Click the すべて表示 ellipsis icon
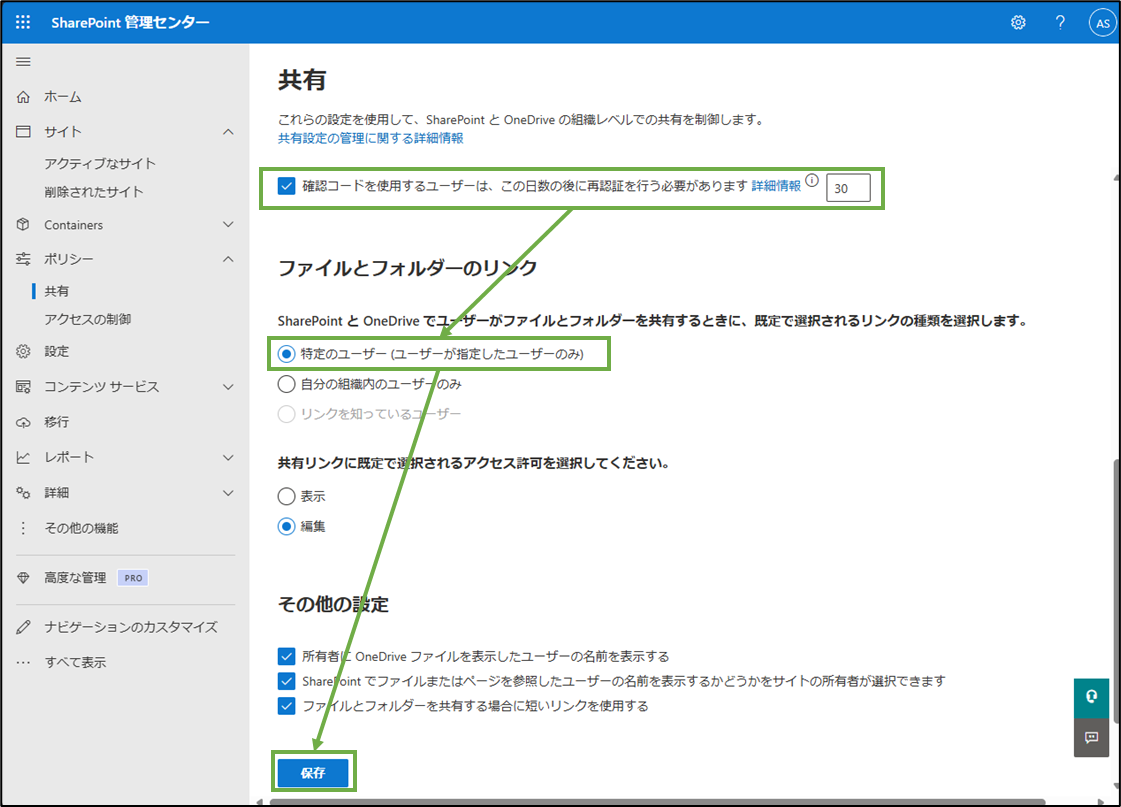Viewport: 1121px width, 807px height. [23, 662]
